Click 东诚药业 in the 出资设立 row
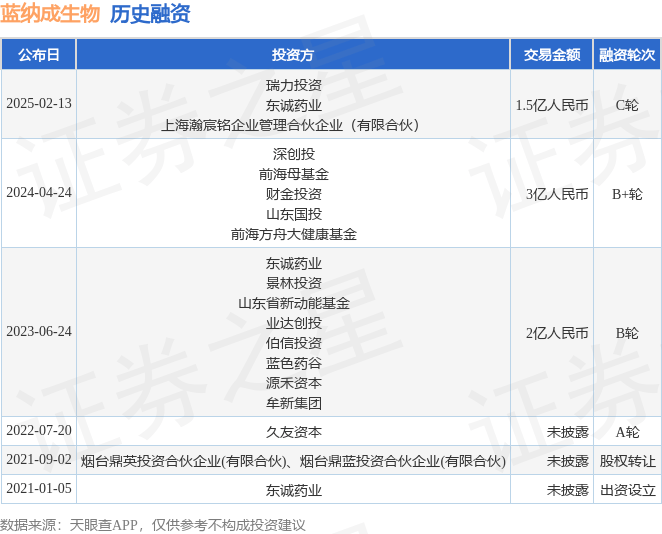Image resolution: width=662 pixels, height=534 pixels. point(293,491)
